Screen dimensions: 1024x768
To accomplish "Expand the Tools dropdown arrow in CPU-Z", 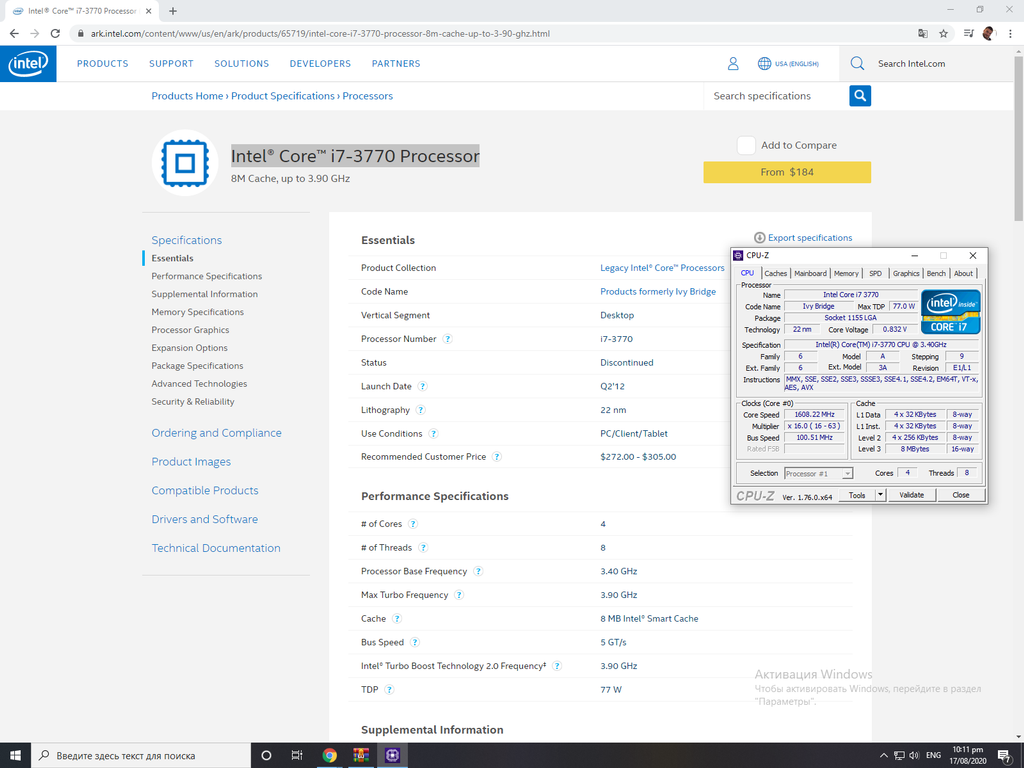I will pos(881,495).
